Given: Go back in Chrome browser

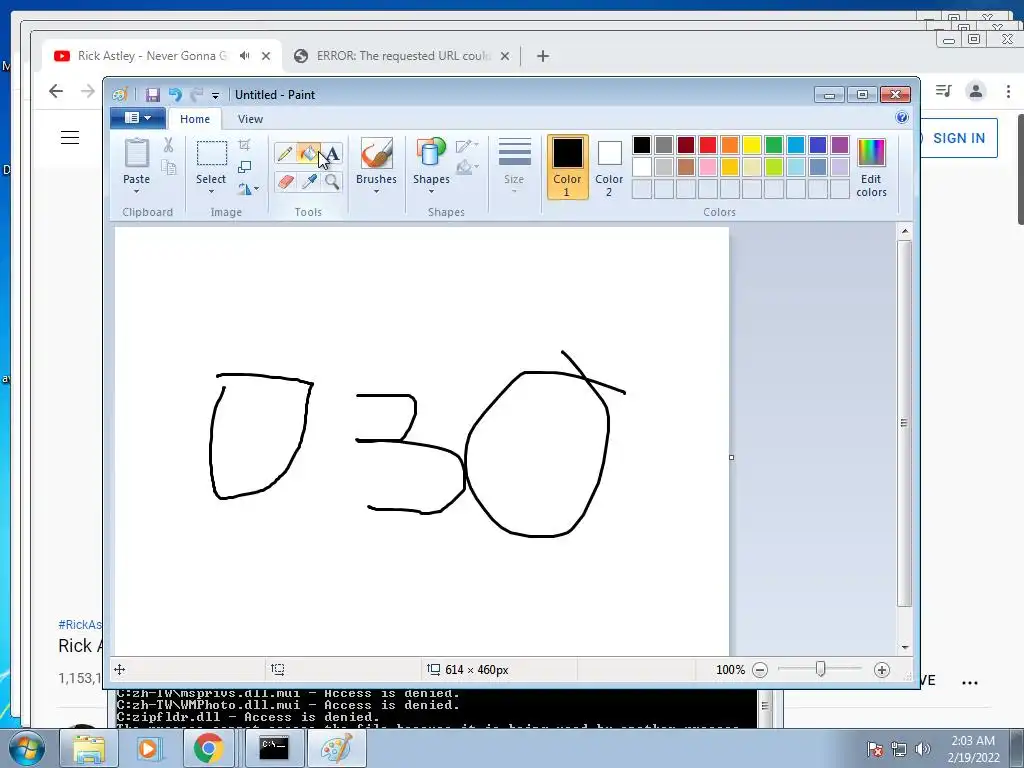Looking at the screenshot, I should pyautogui.click(x=56, y=91).
